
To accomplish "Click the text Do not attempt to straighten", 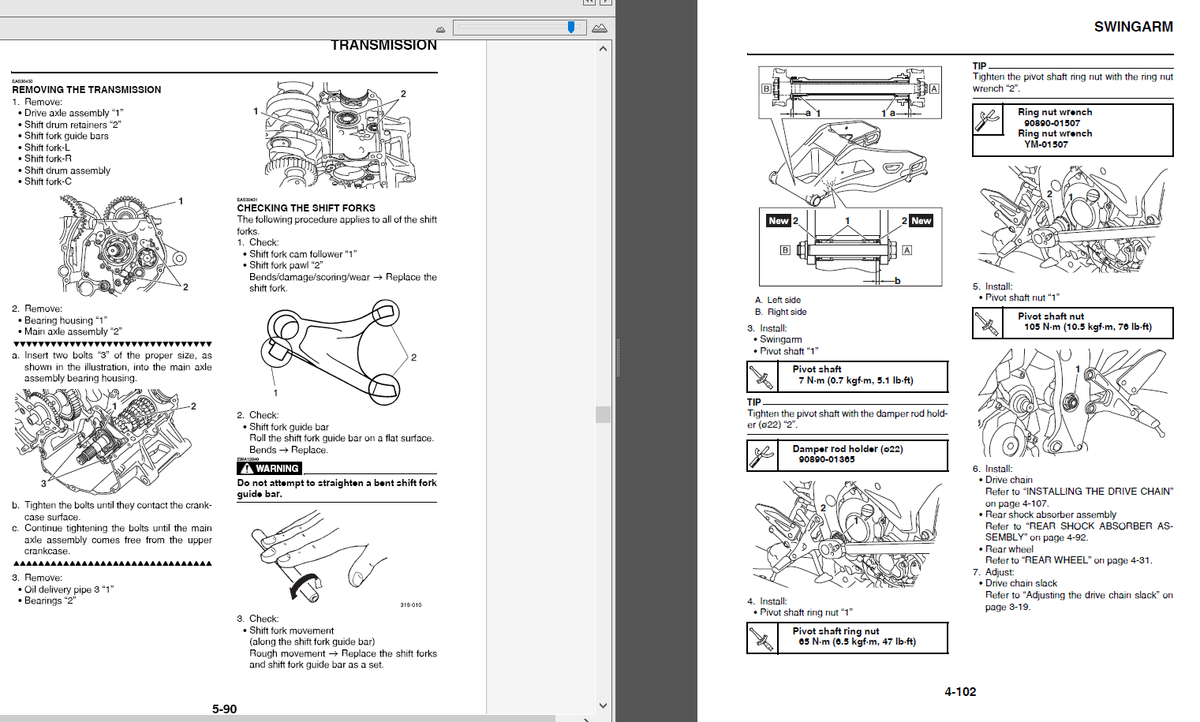I will (300, 483).
